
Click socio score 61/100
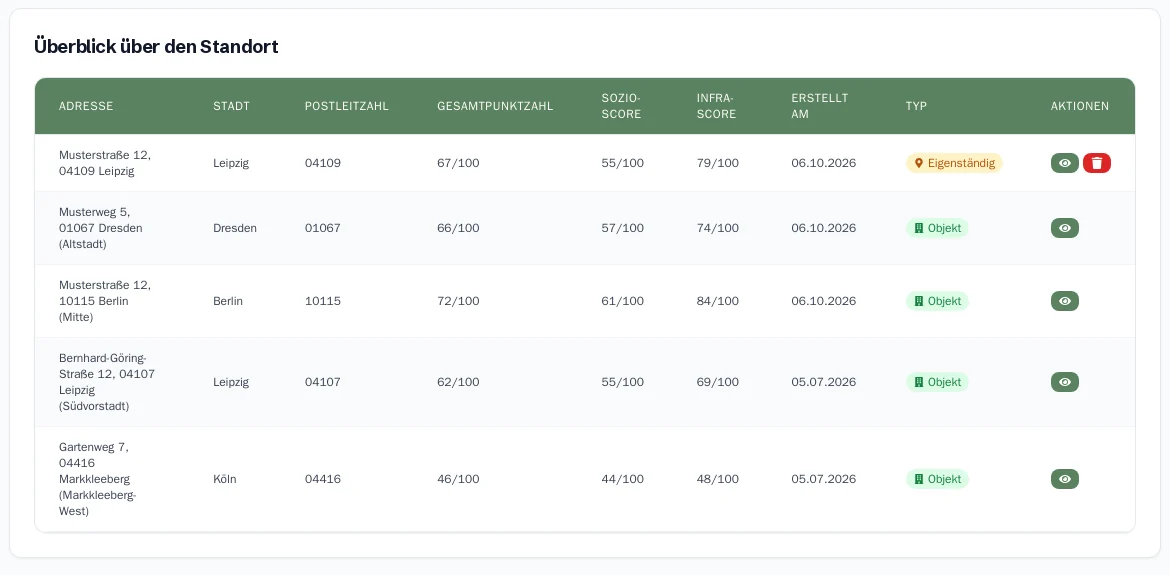(x=622, y=301)
